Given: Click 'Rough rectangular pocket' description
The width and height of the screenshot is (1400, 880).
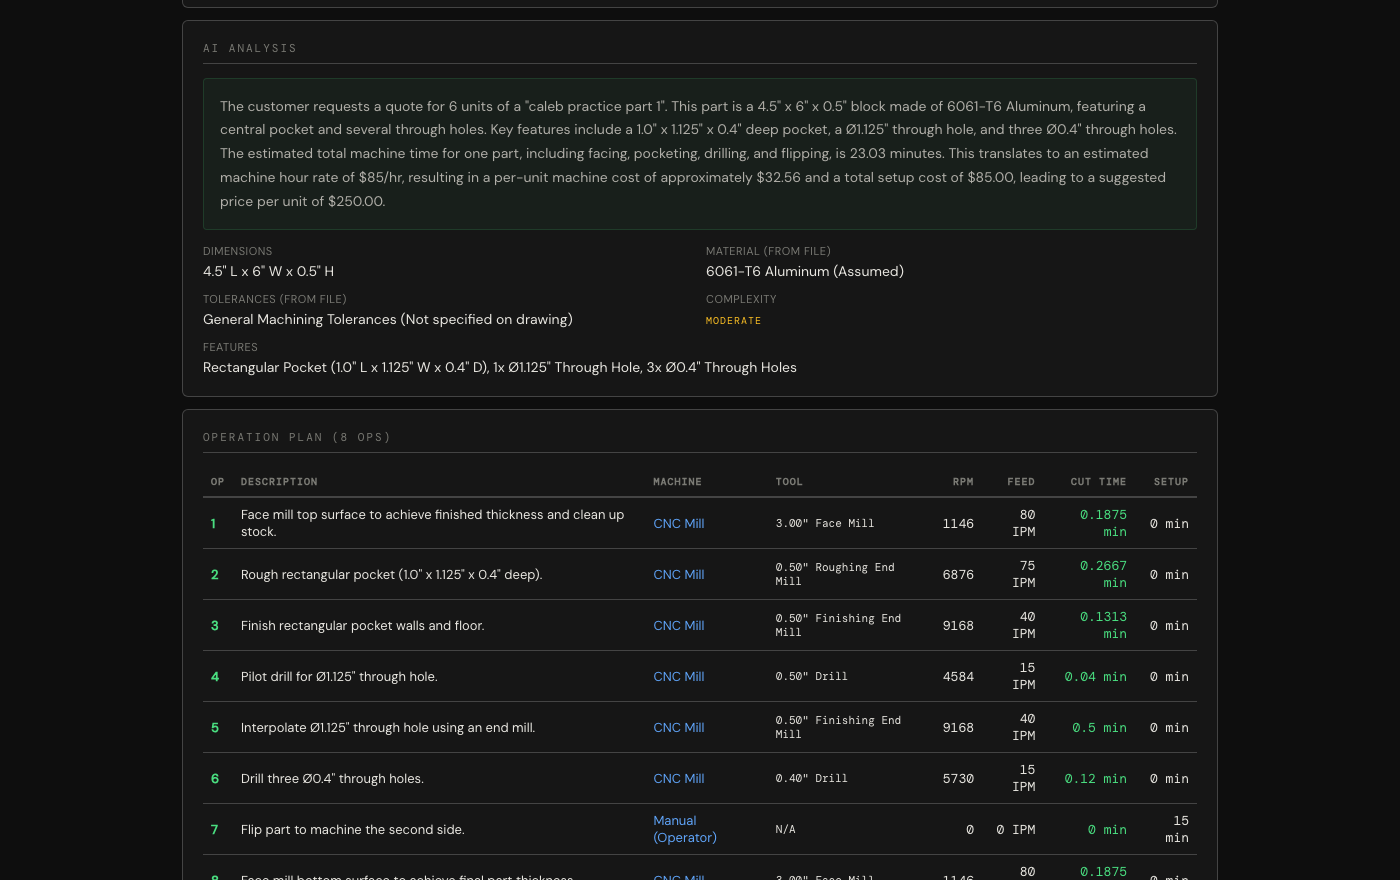Looking at the screenshot, I should coord(391,574).
